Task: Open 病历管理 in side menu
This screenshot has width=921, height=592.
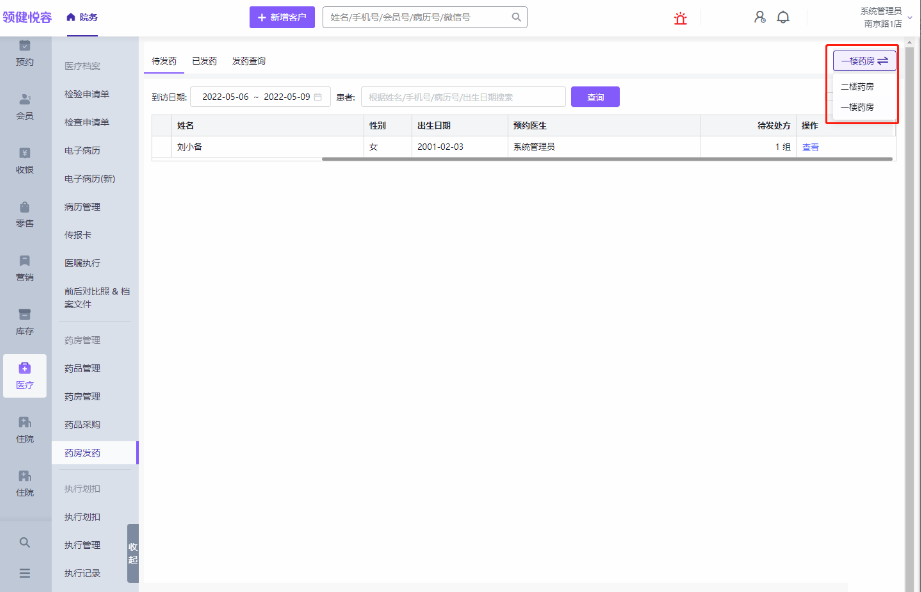Action: pos(82,207)
